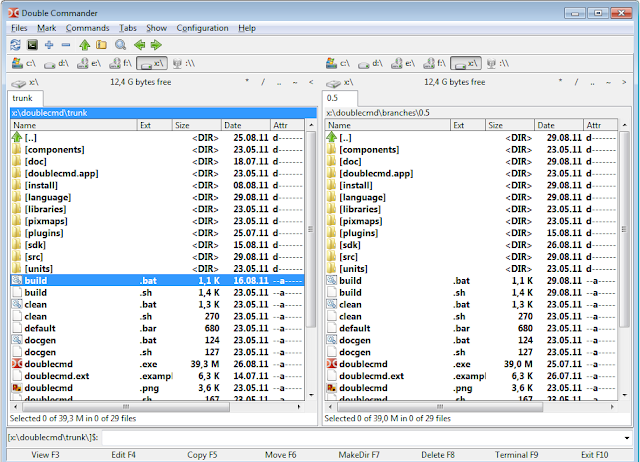Image resolution: width=640 pixels, height=462 pixels.
Task: Open the Tabs menu
Action: 128,28
